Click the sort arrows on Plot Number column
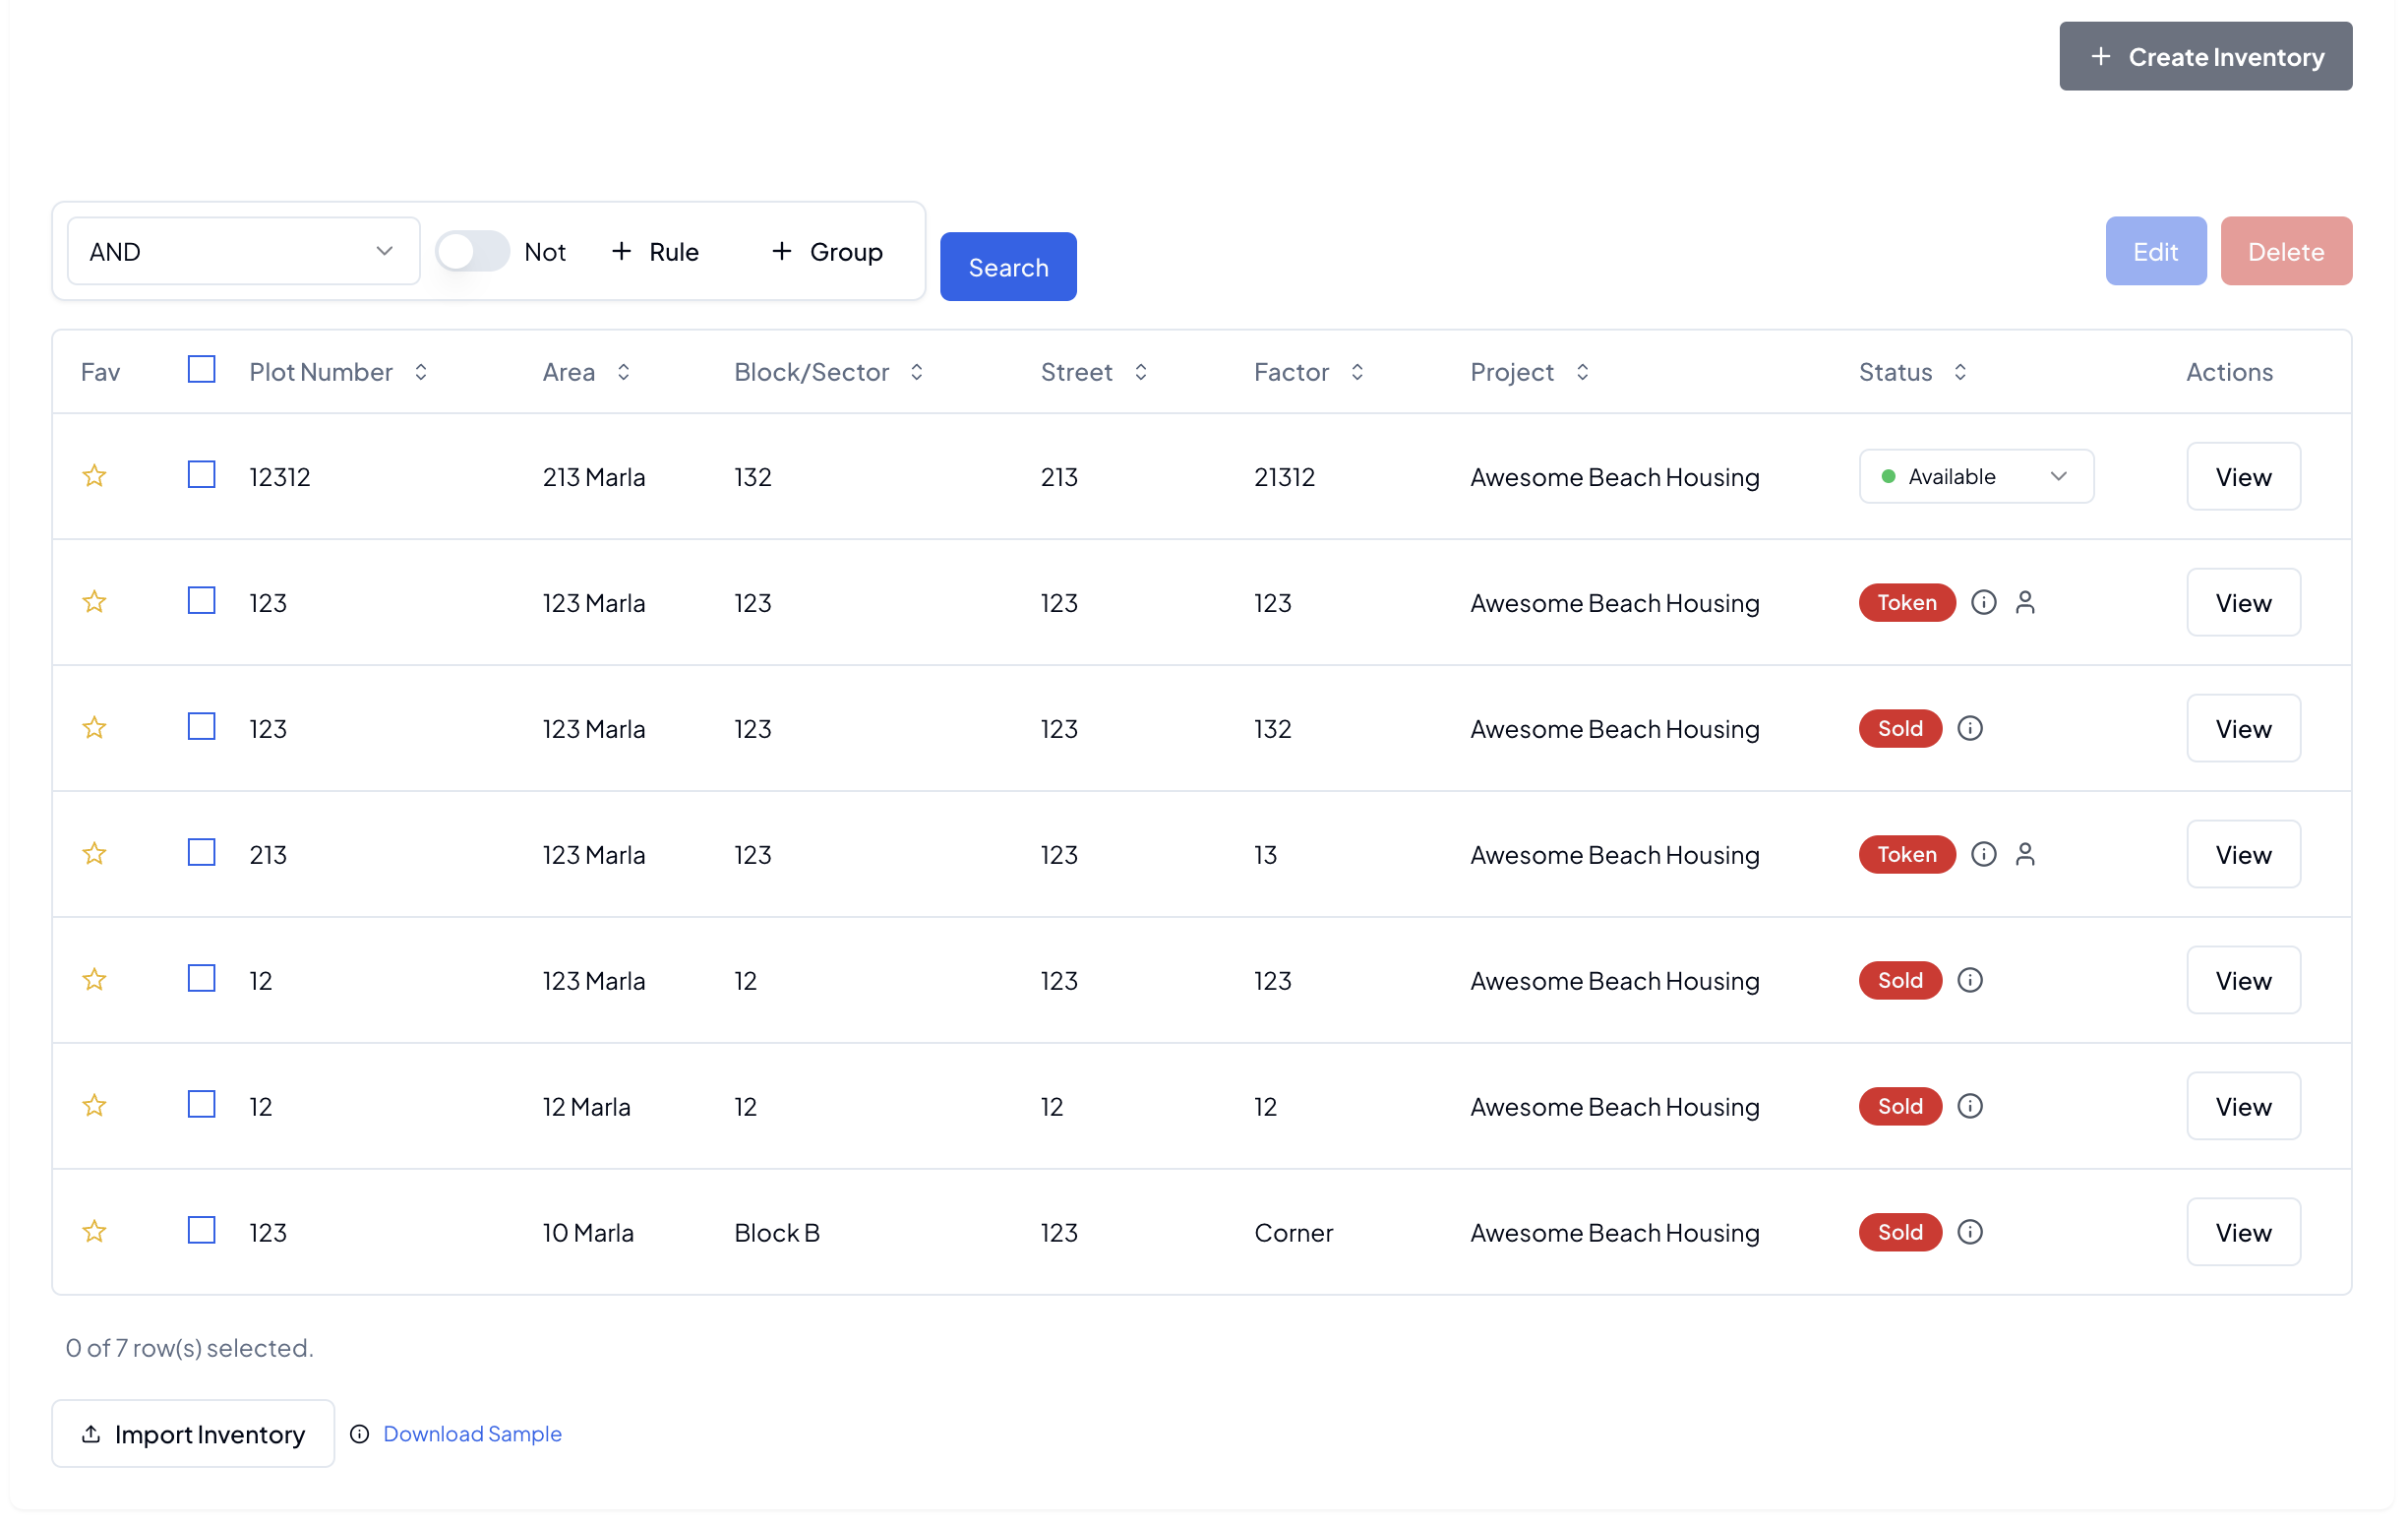 [421, 371]
